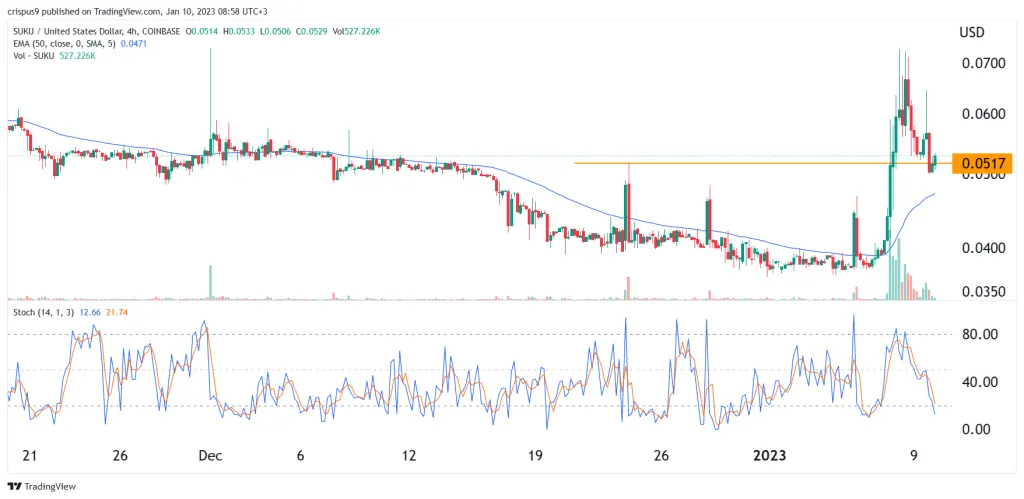Click the date label 6 on time axis

tap(300, 455)
